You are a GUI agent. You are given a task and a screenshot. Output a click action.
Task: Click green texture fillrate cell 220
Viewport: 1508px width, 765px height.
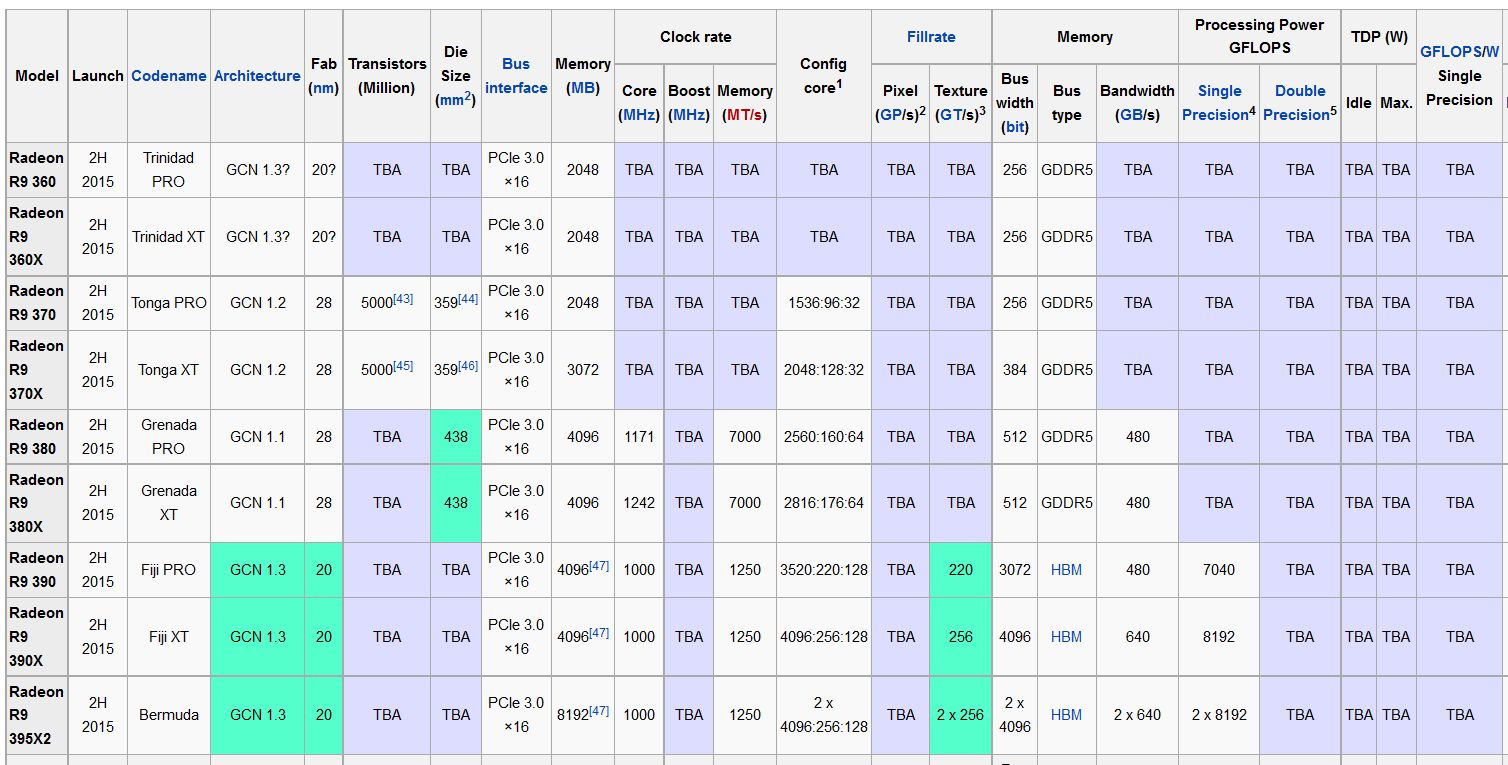click(x=961, y=570)
